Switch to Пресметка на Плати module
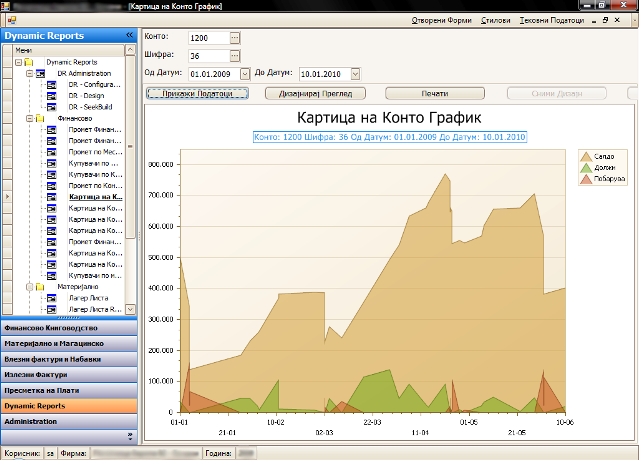This screenshot has height=460, width=640. [69, 391]
